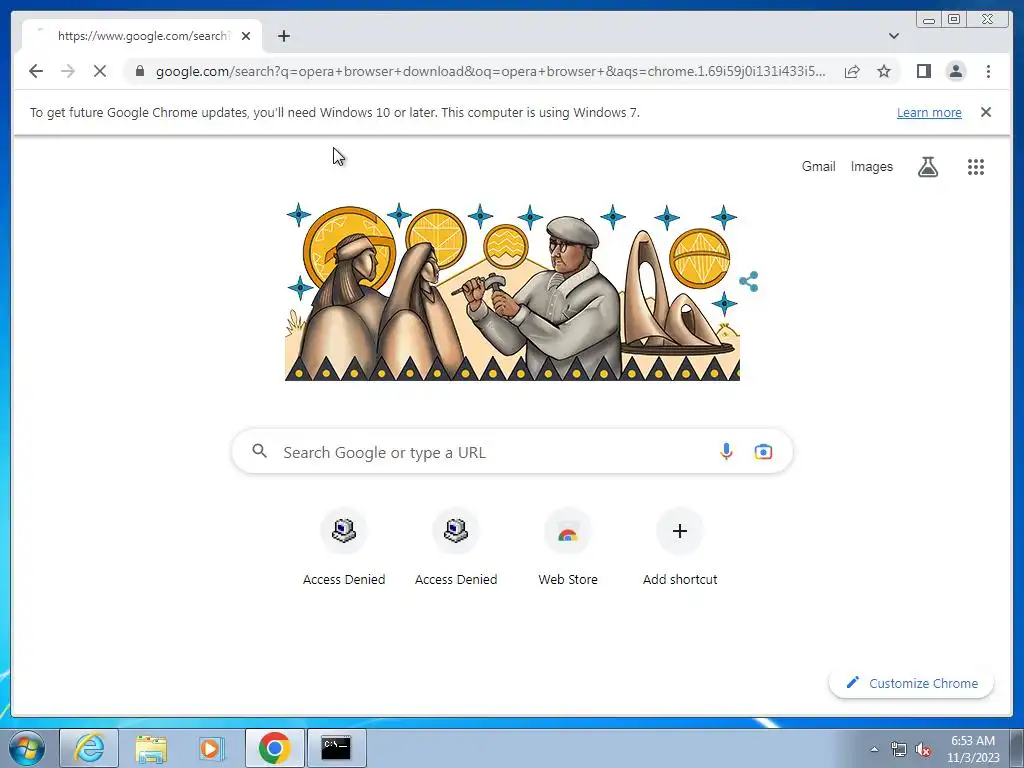Open the Gmail link
Screen dimensions: 1024x768
coord(818,167)
